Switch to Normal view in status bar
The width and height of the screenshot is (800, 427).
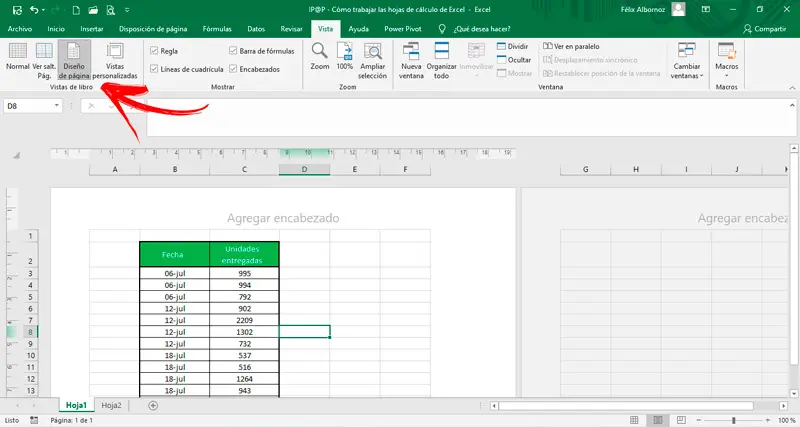coord(634,420)
